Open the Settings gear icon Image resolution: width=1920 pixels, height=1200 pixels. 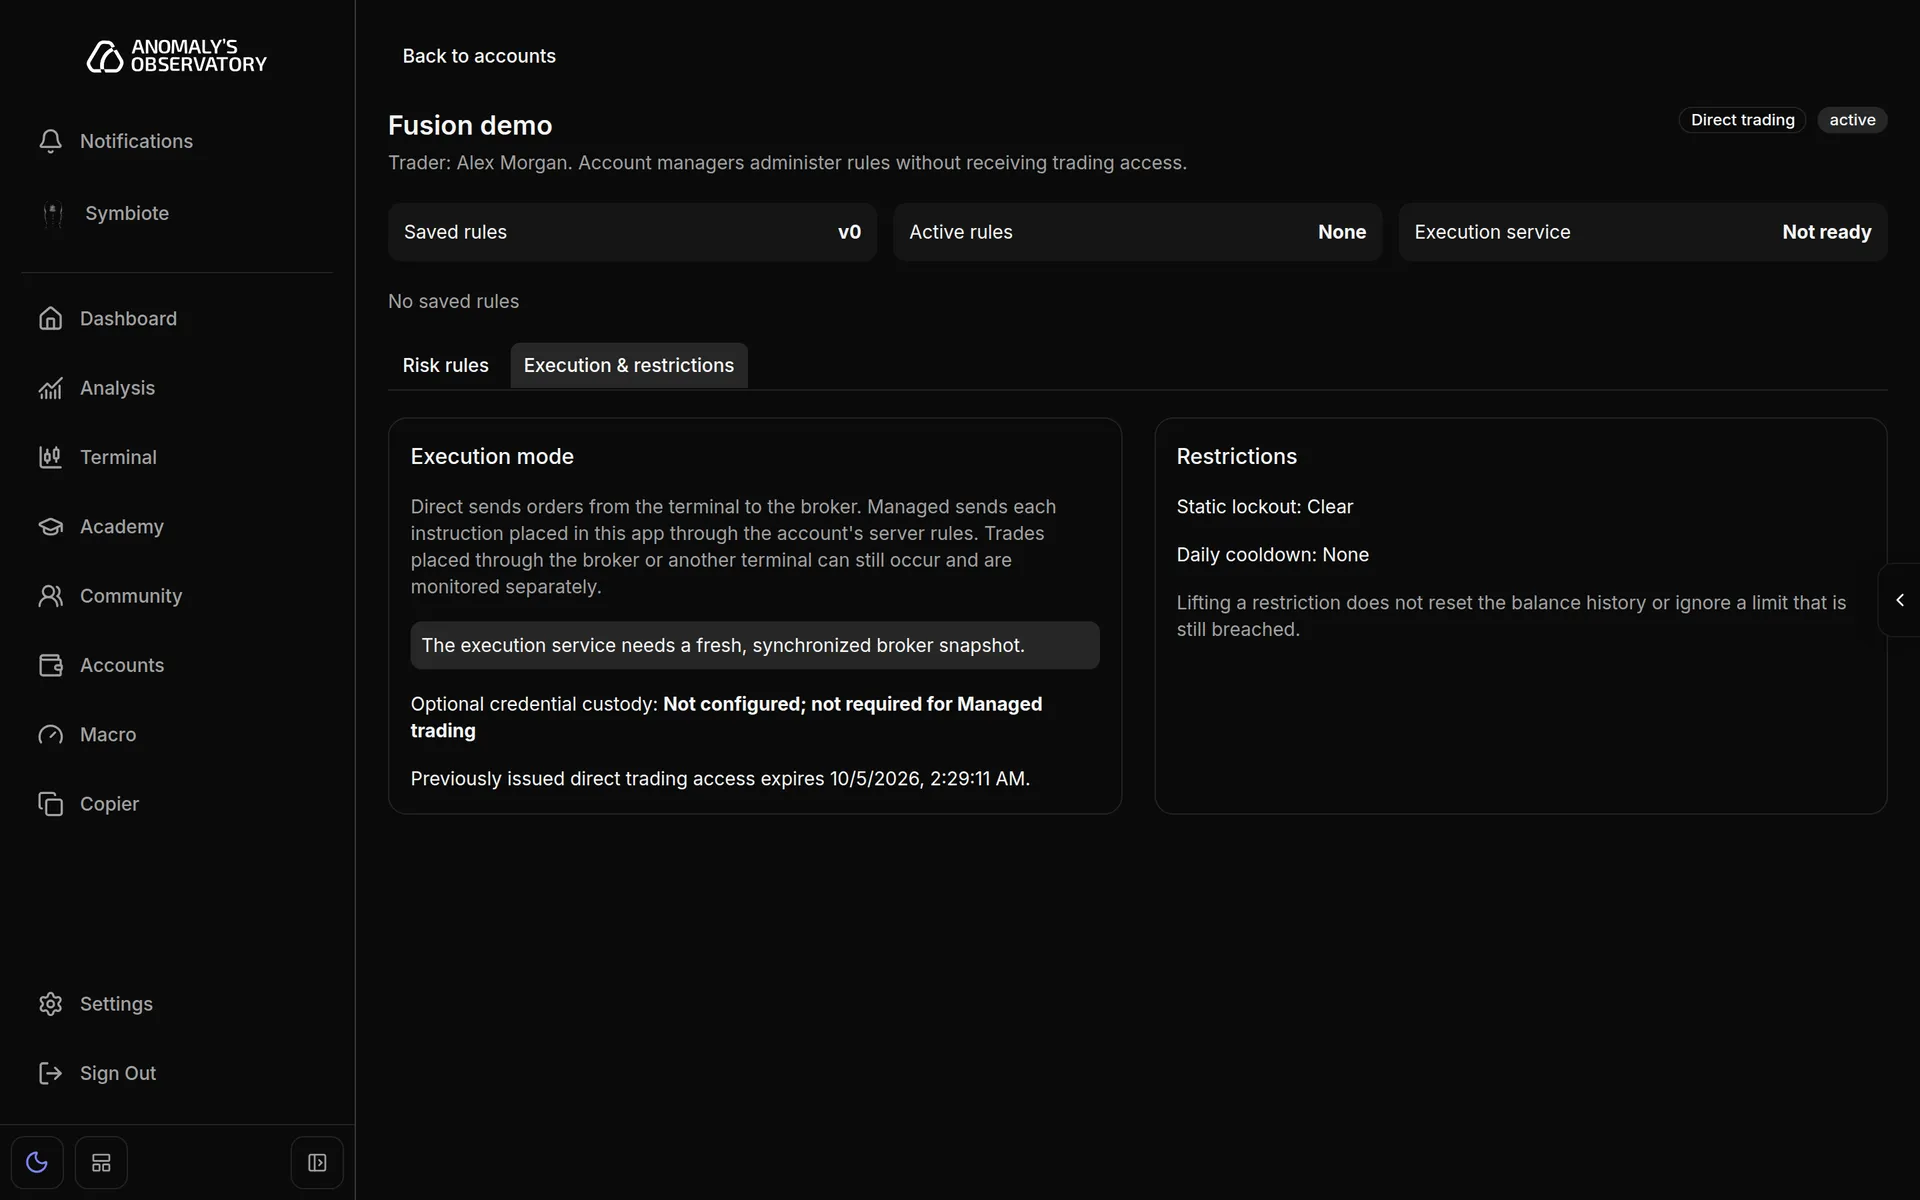(x=50, y=1004)
